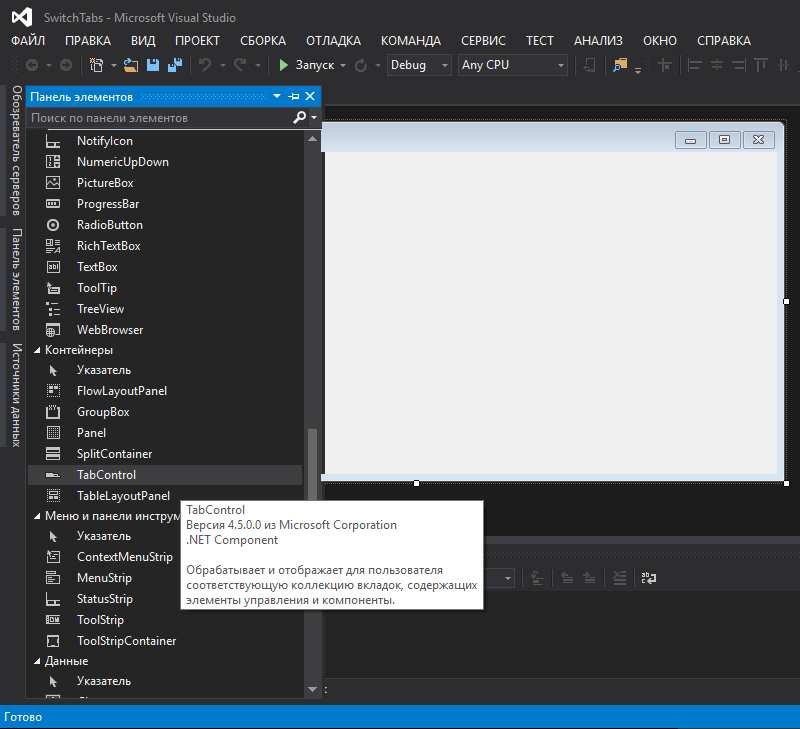
Task: Select the SplitContainer control icon
Action: (x=53, y=454)
